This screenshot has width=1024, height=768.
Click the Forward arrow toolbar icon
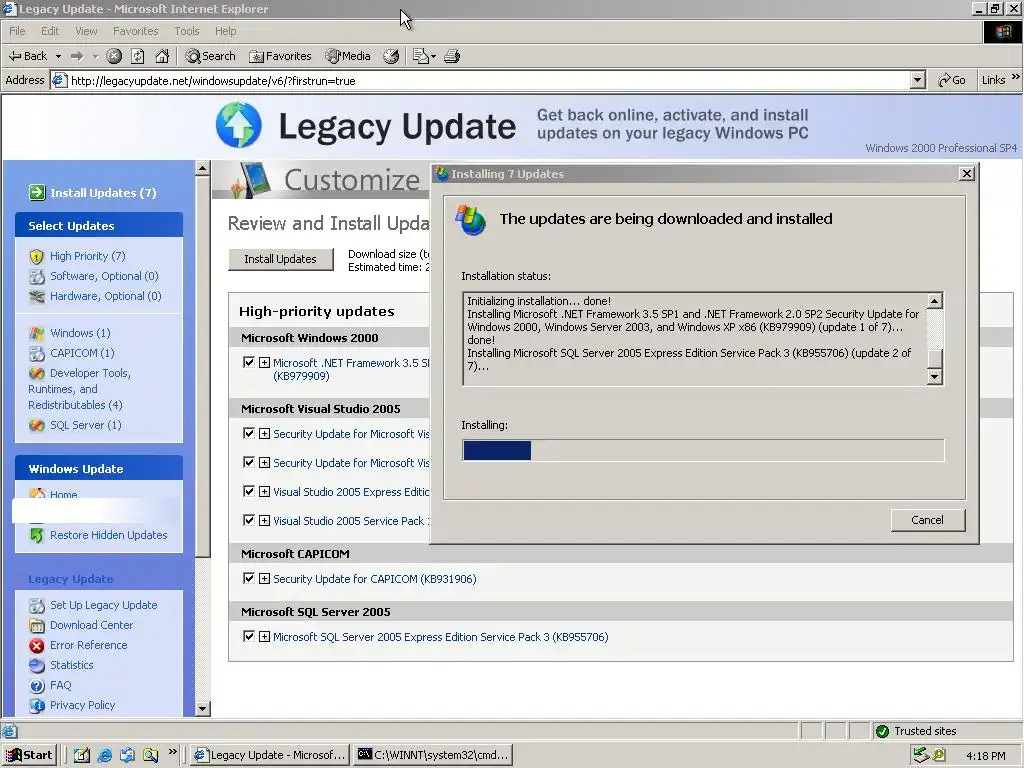coord(77,56)
